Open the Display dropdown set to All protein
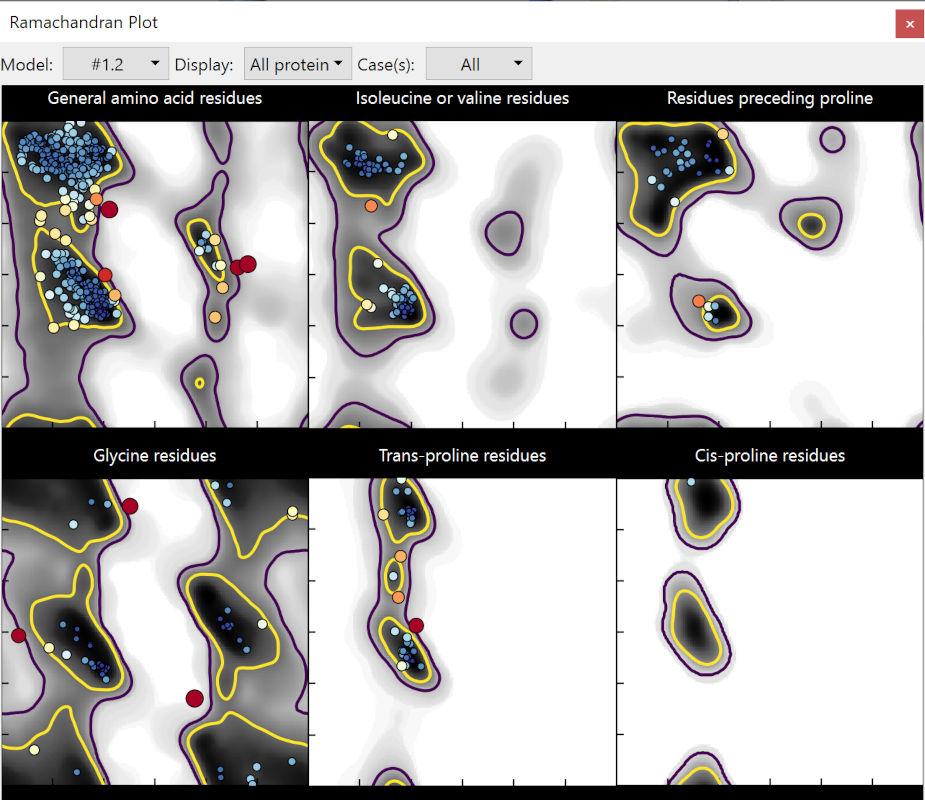The width and height of the screenshot is (925, 800). pos(297,64)
